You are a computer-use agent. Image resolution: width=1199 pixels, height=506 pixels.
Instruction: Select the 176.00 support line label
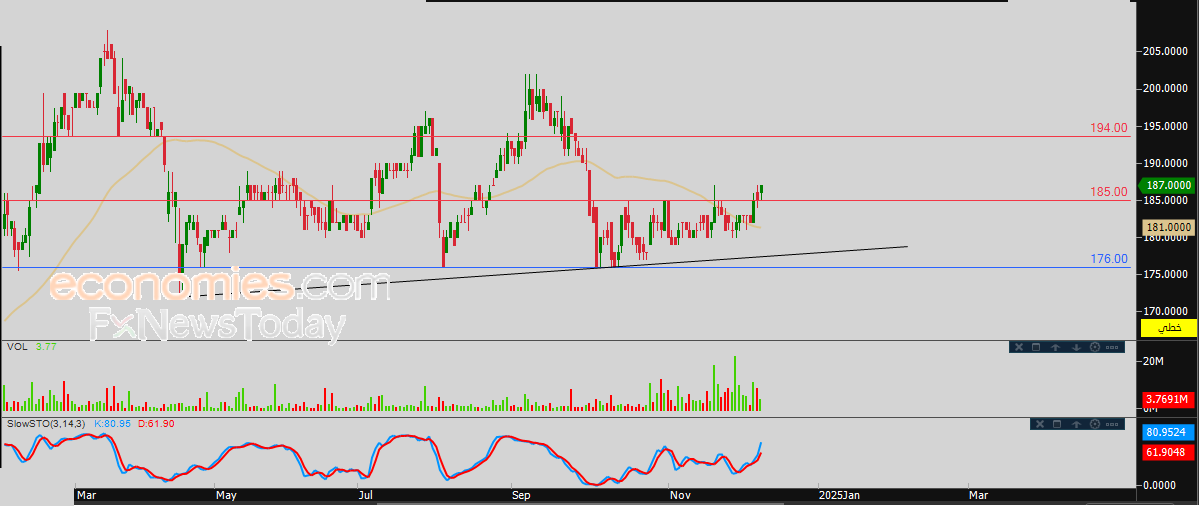click(x=1109, y=259)
